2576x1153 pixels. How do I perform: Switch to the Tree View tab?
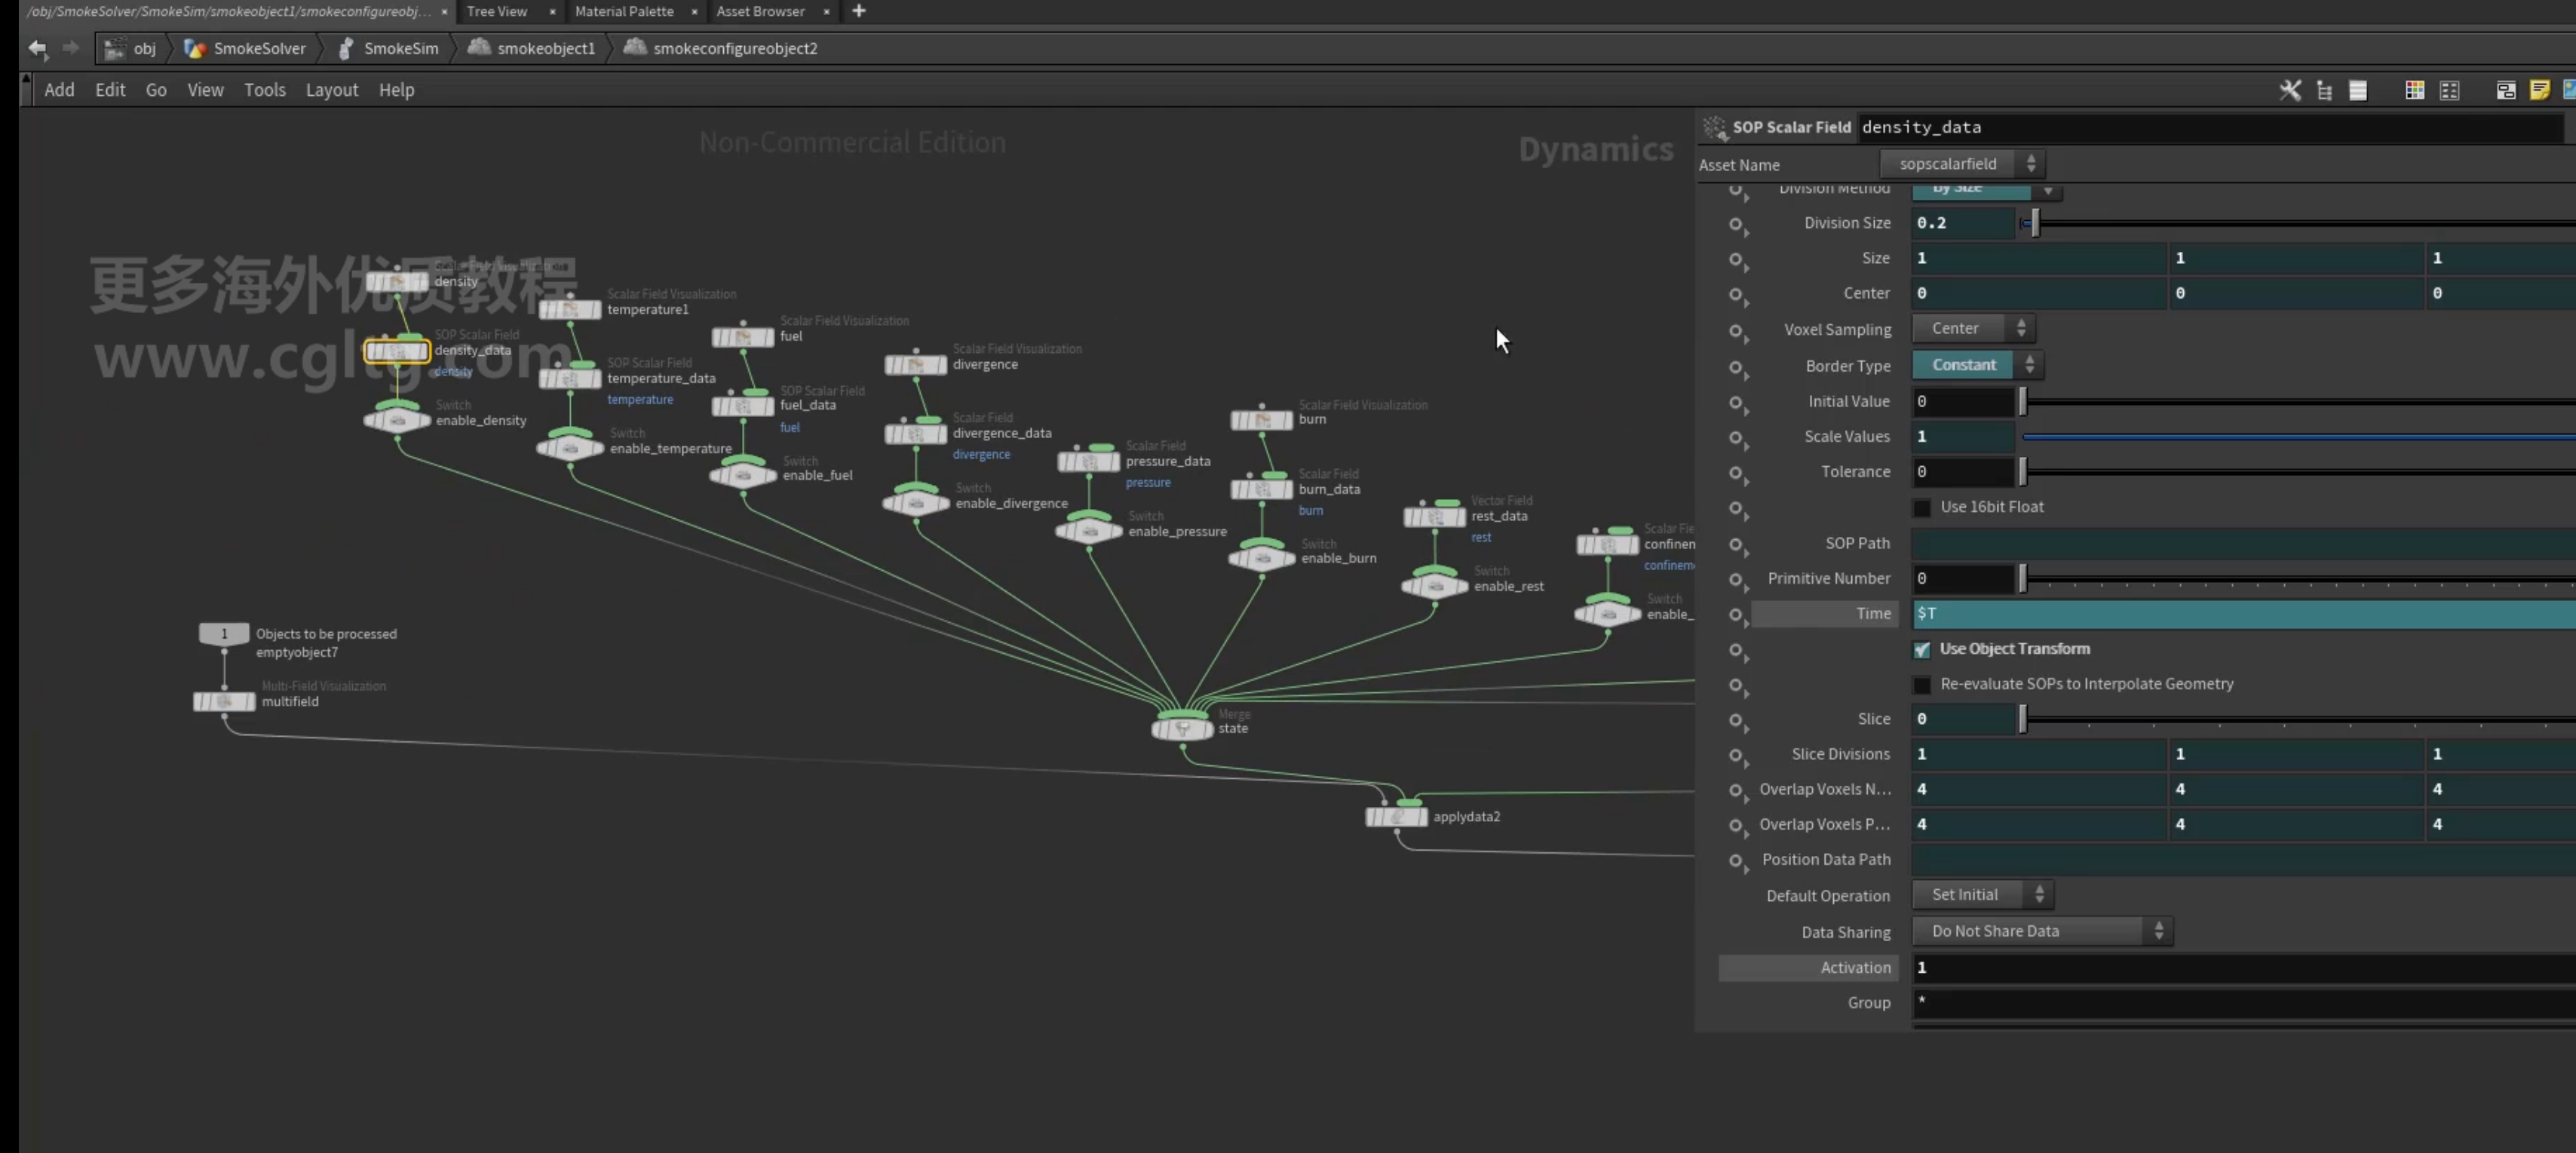(497, 11)
